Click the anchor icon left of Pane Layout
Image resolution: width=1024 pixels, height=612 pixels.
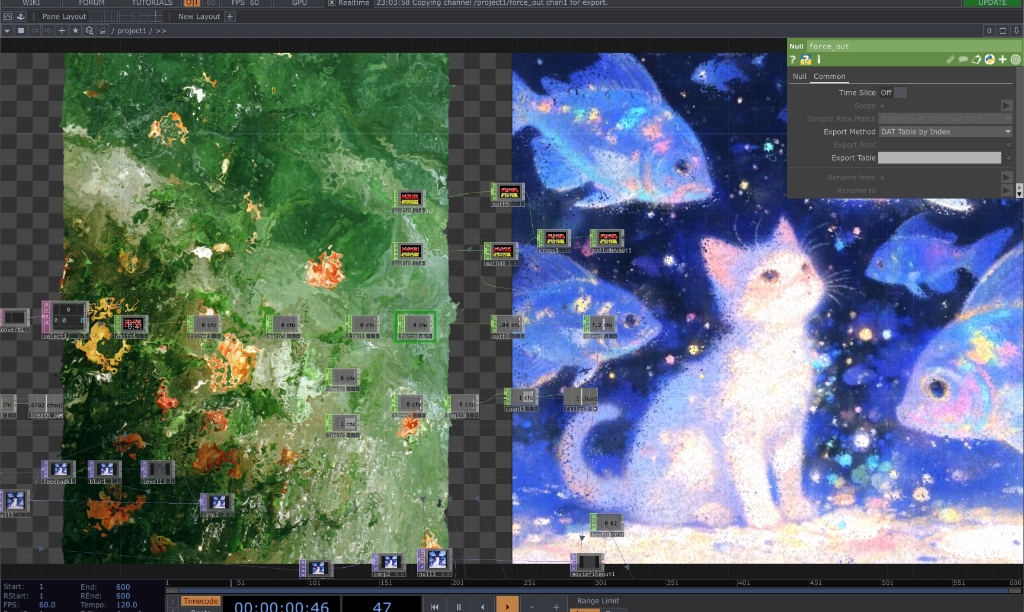[20, 16]
